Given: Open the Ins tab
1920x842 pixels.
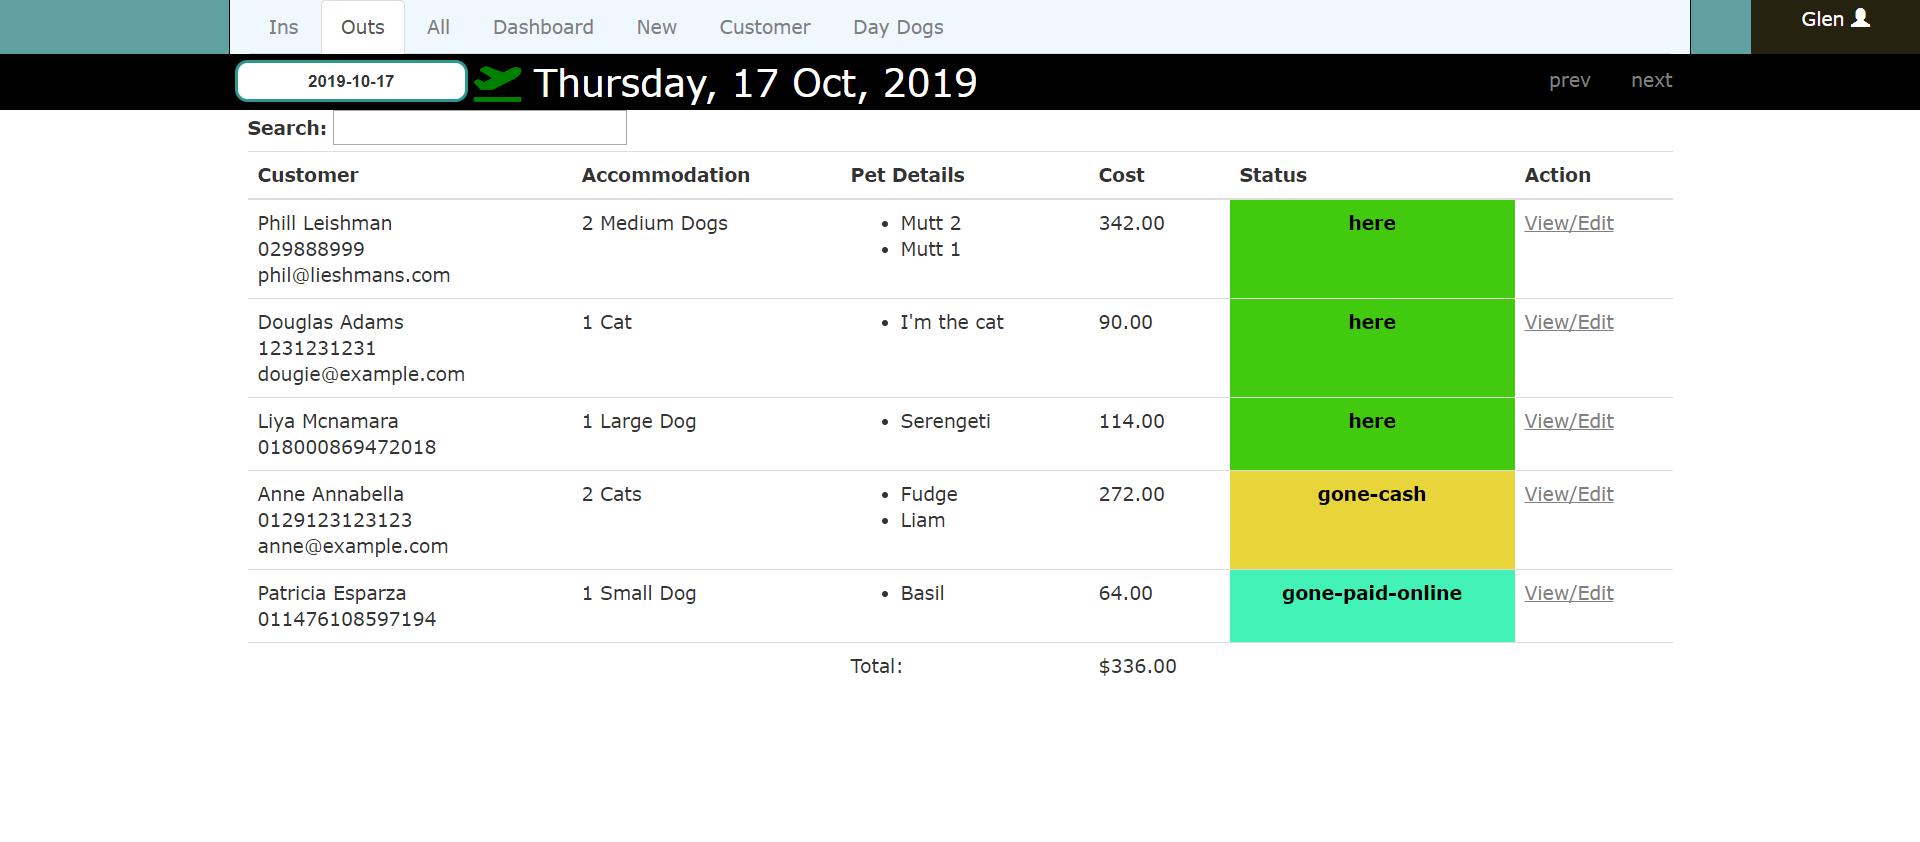Looking at the screenshot, I should point(283,28).
